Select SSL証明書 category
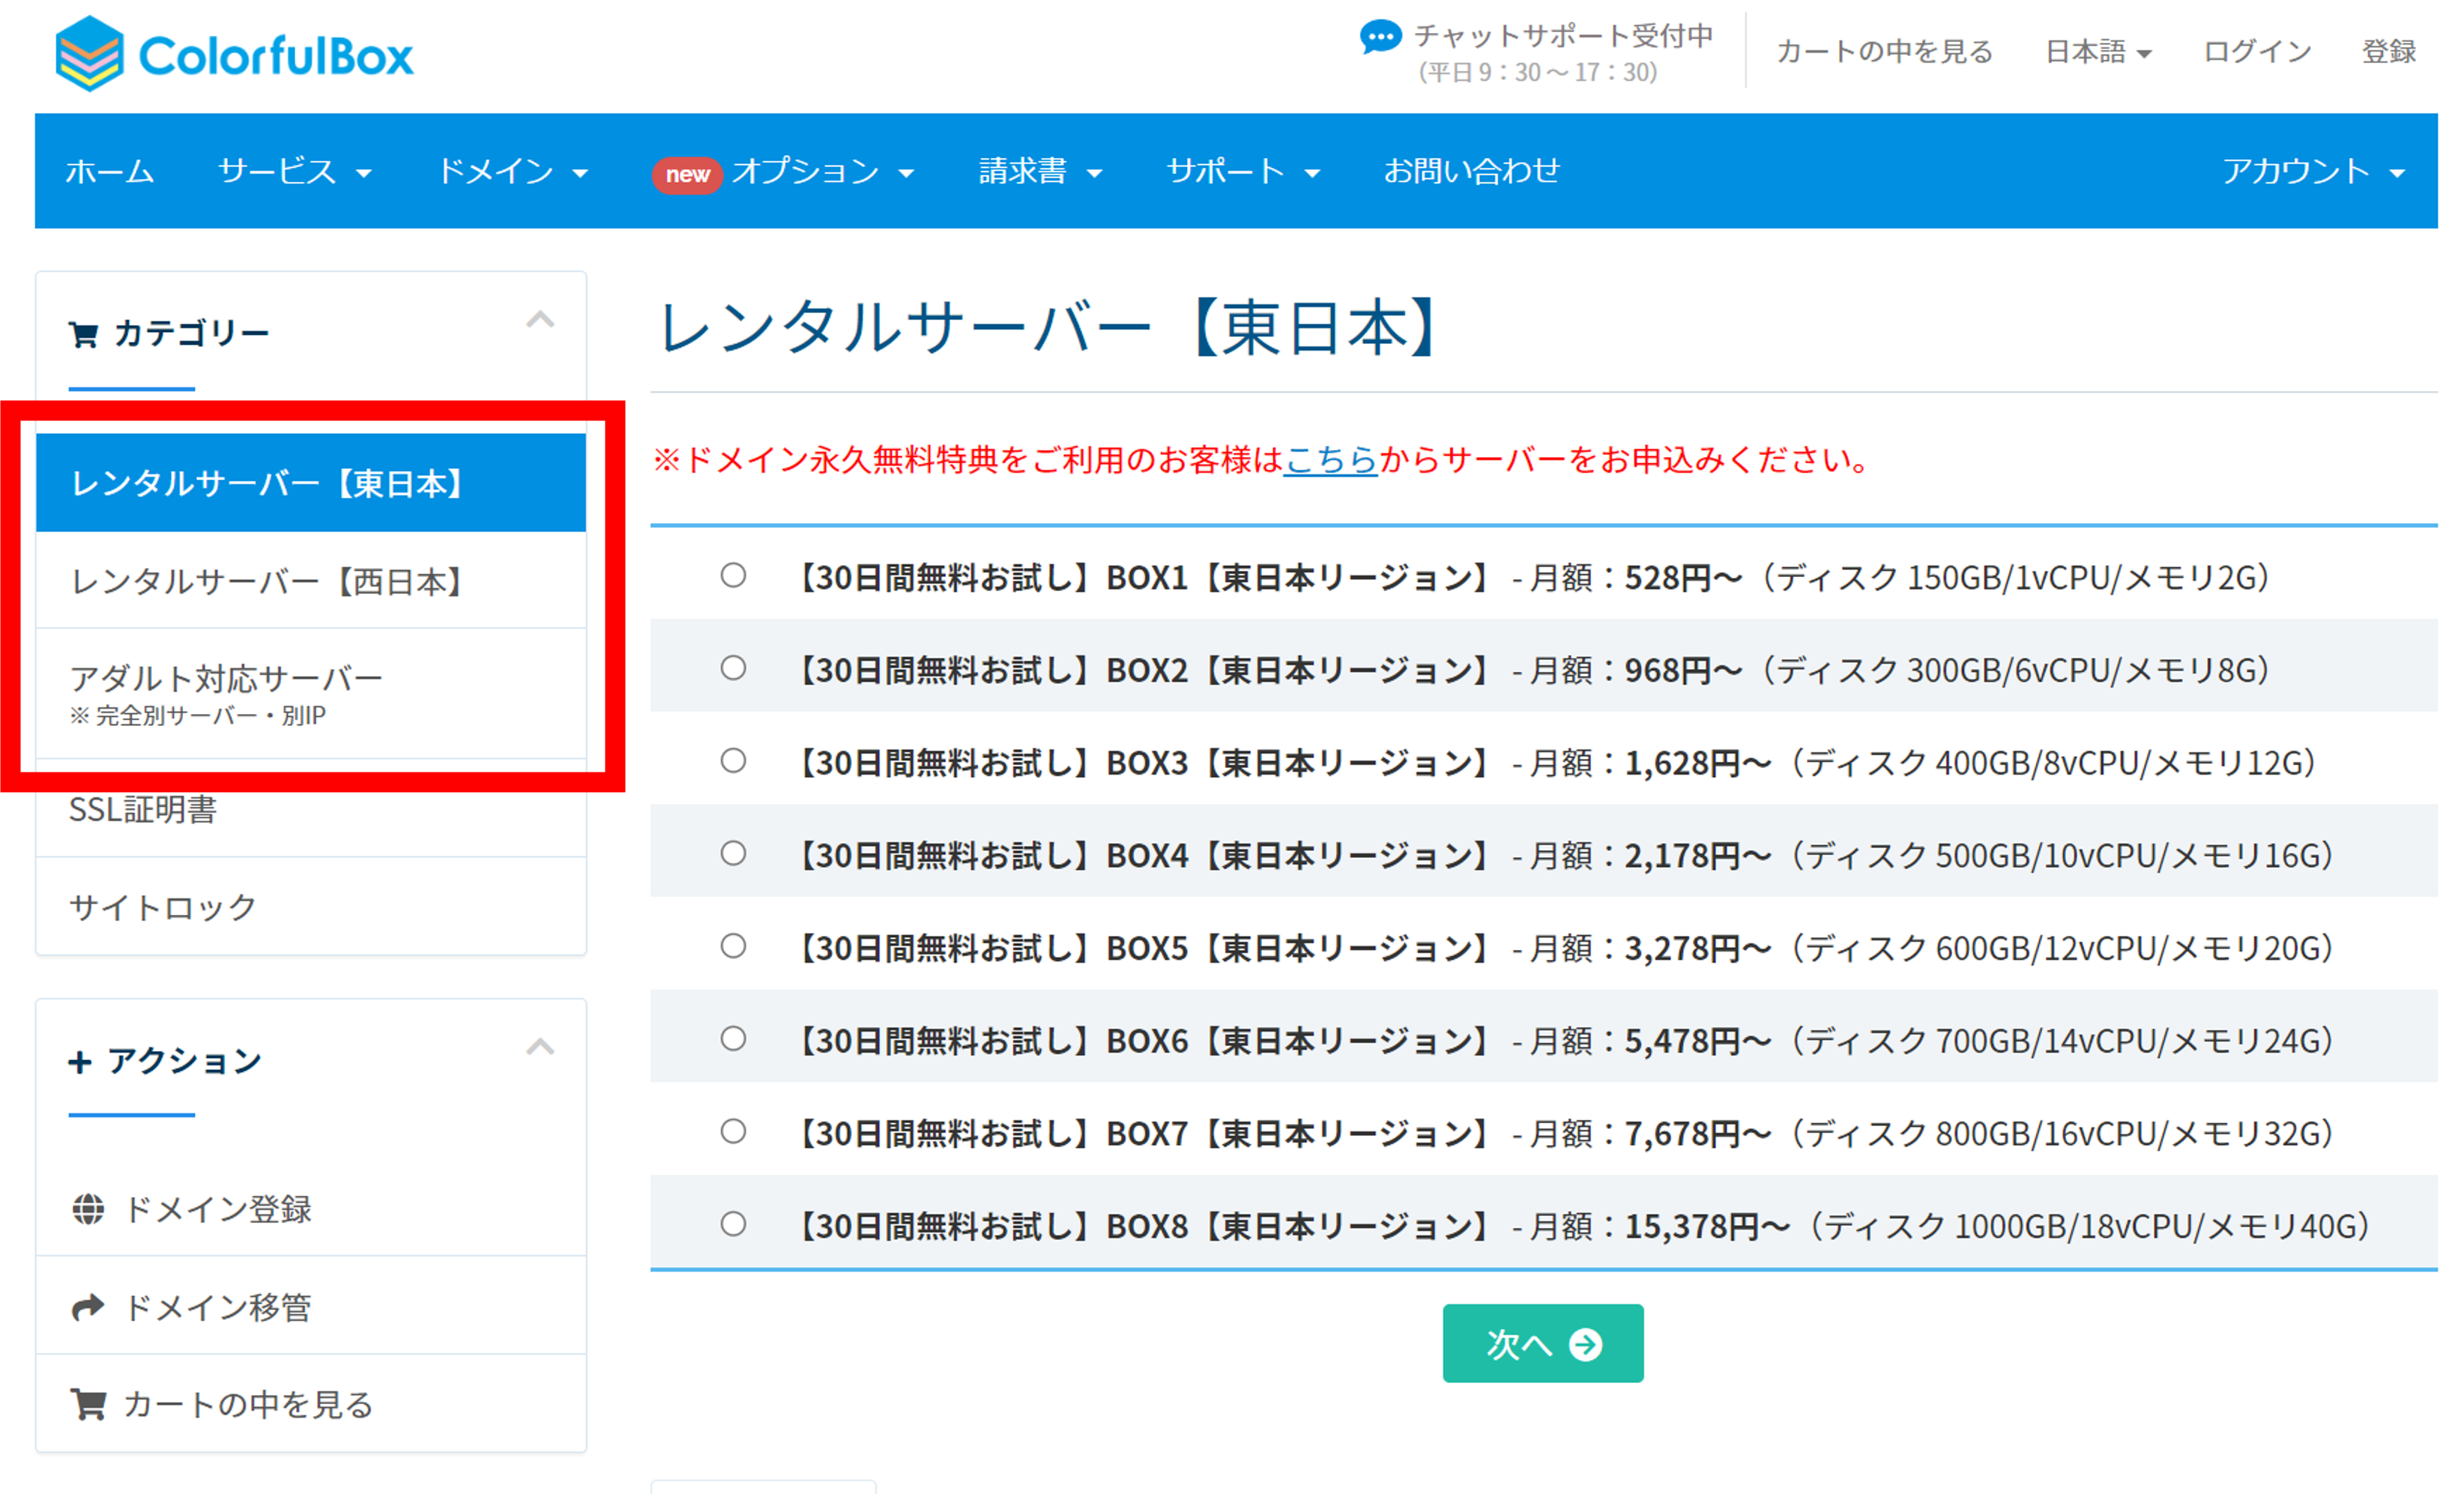The width and height of the screenshot is (2464, 1494). [311, 809]
